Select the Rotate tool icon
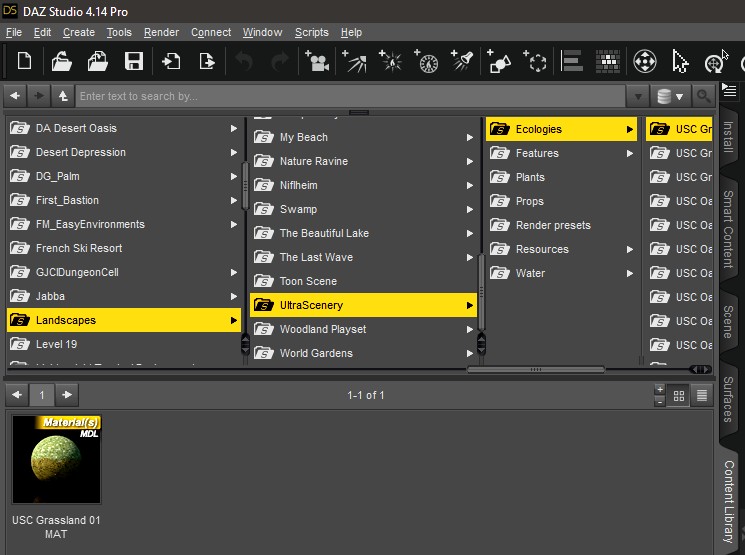The width and height of the screenshot is (745, 555). (715, 63)
